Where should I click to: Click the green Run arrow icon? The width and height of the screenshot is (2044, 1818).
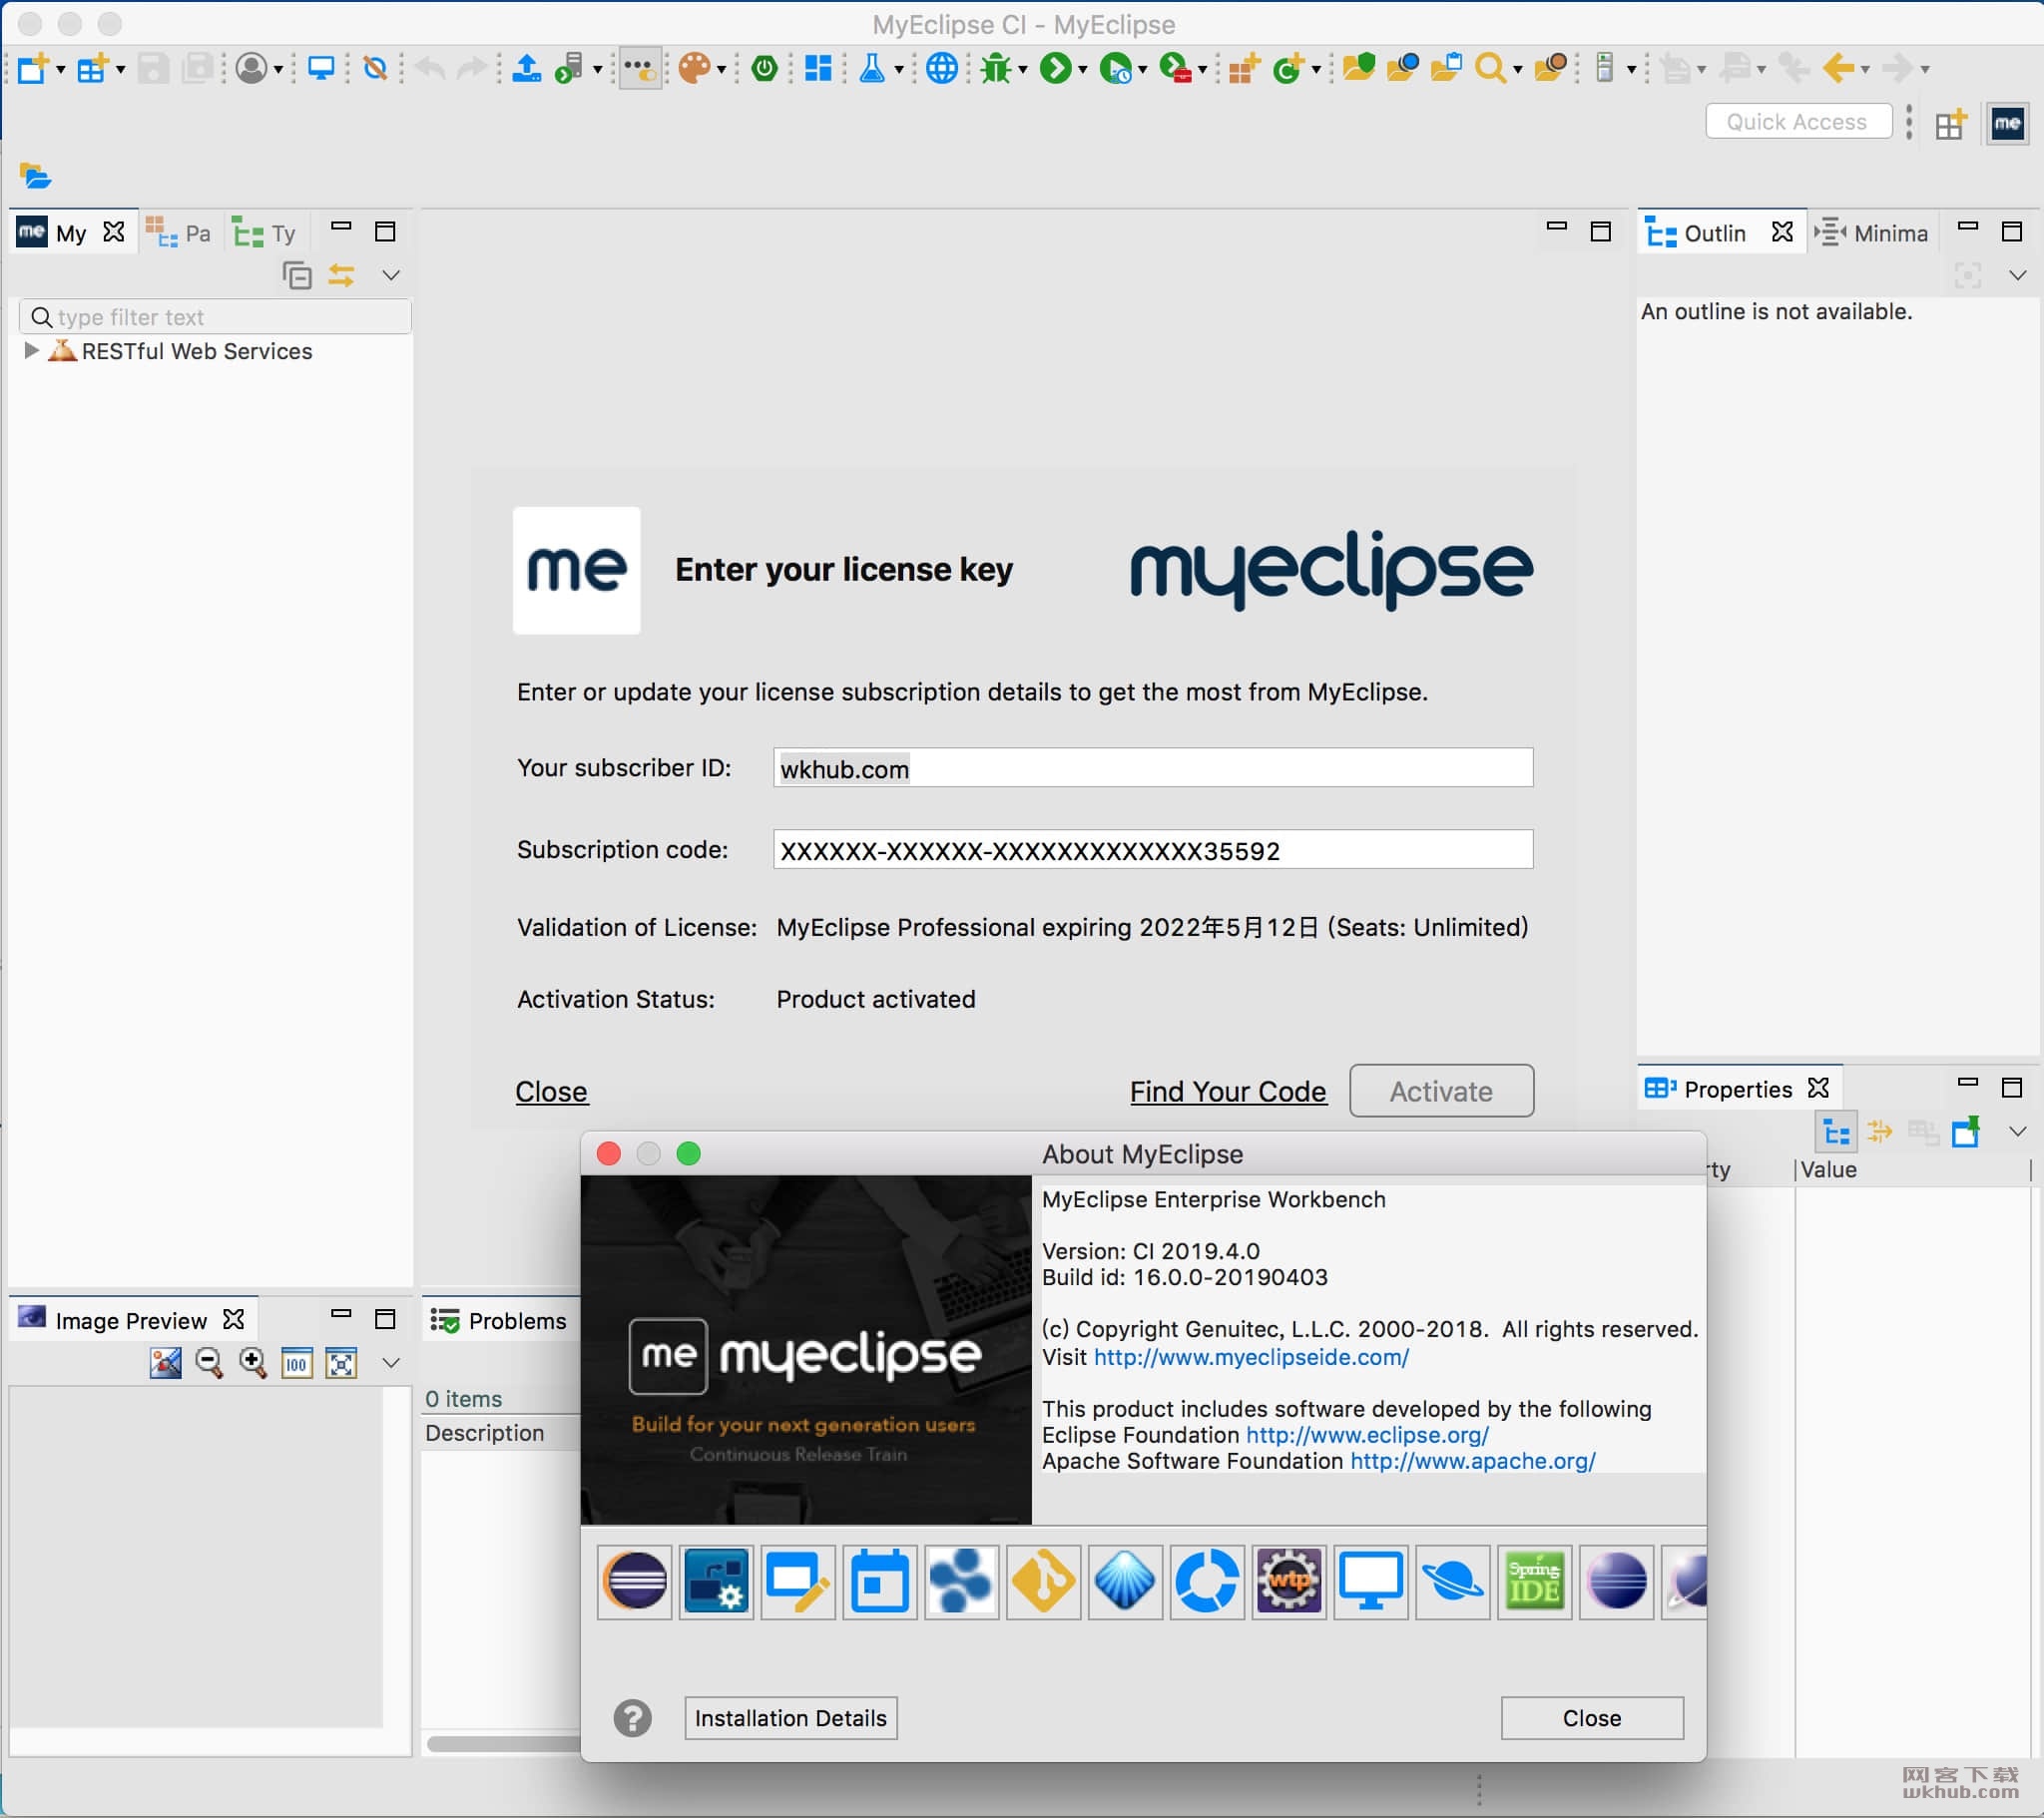[1055, 68]
